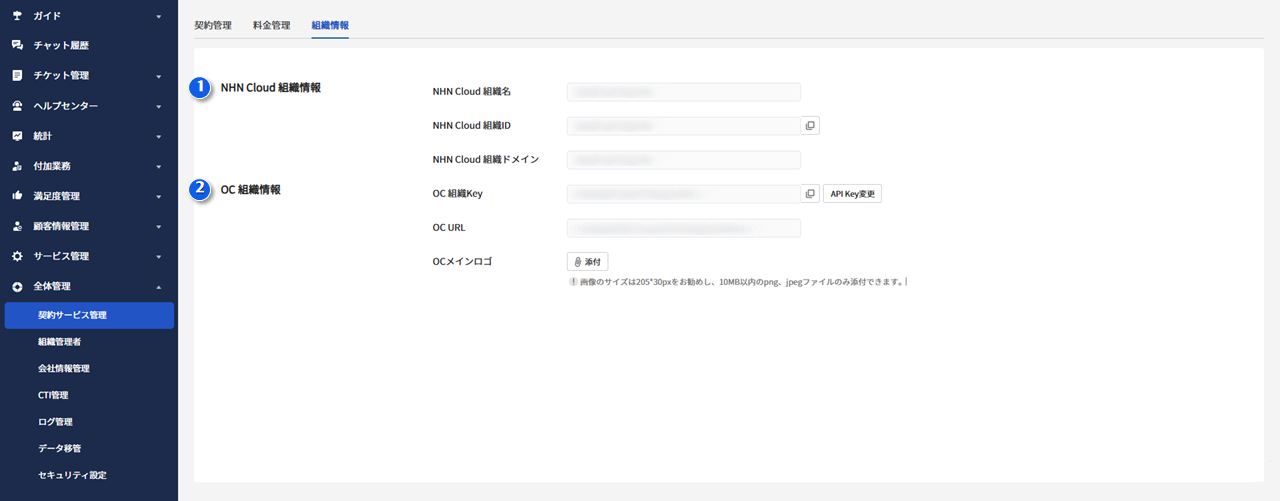This screenshot has height=501, width=1280.
Task: Open セキュリティ設定 in the sidebar
Action: (x=72, y=475)
